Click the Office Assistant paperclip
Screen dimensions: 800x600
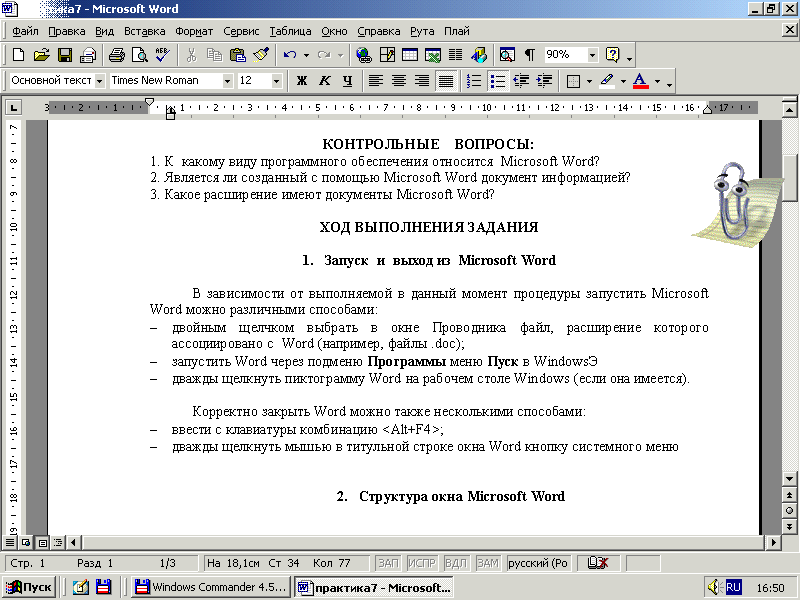[x=736, y=205]
